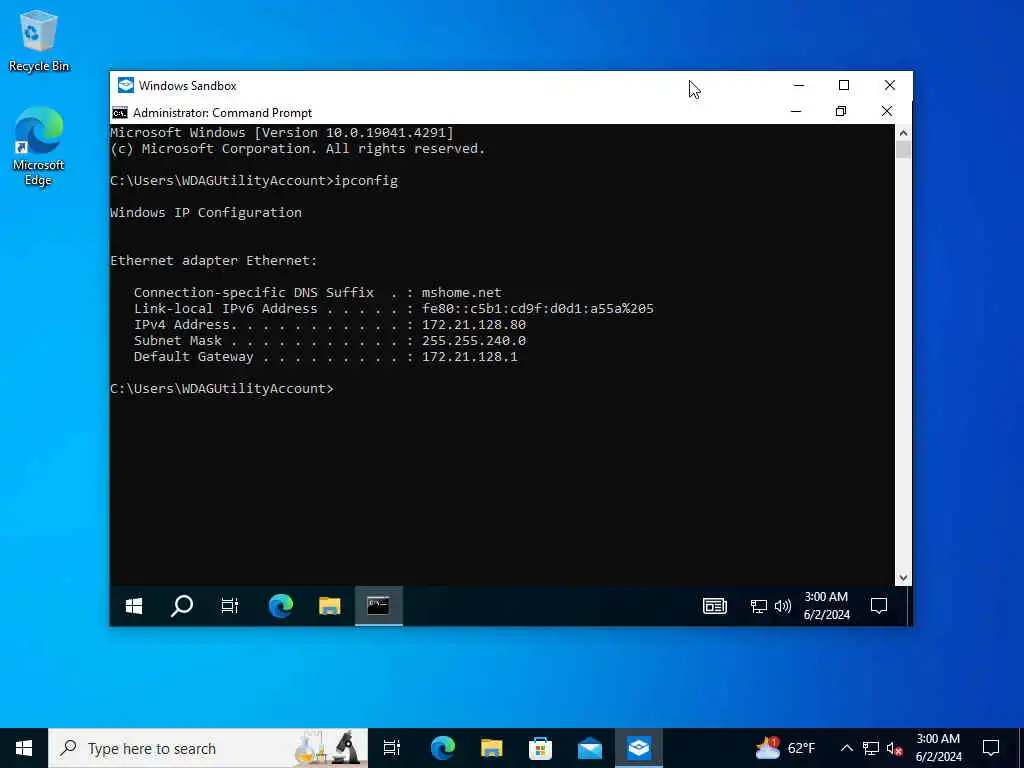Viewport: 1024px width, 768px height.
Task: Close the Windows Sandbox window
Action: click(889, 86)
